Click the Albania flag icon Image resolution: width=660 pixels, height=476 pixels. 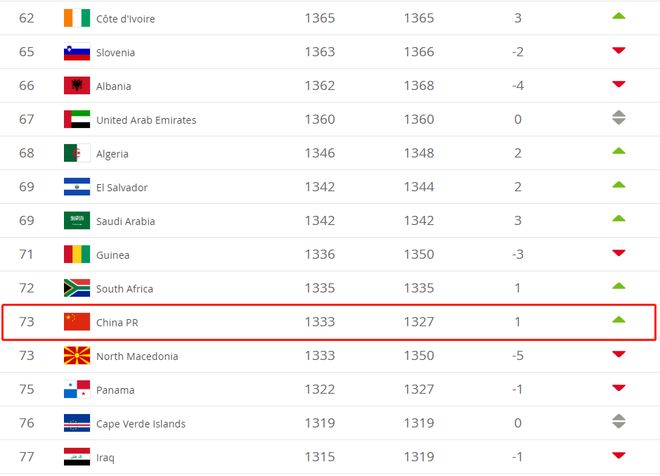[77, 85]
